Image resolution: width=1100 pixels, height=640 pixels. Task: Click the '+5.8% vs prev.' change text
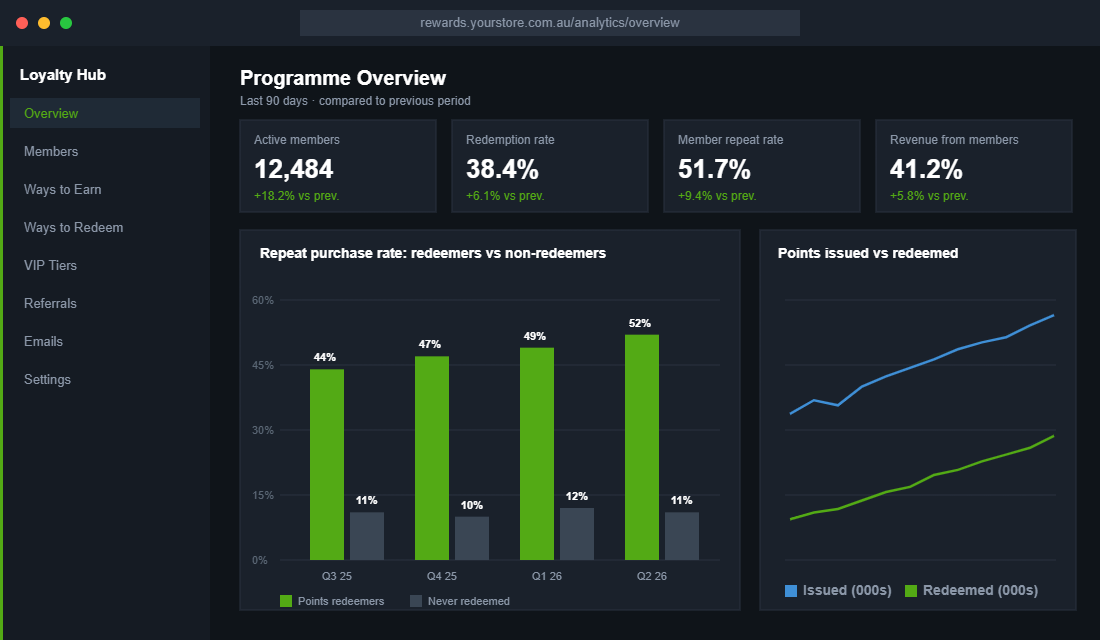[x=929, y=196]
